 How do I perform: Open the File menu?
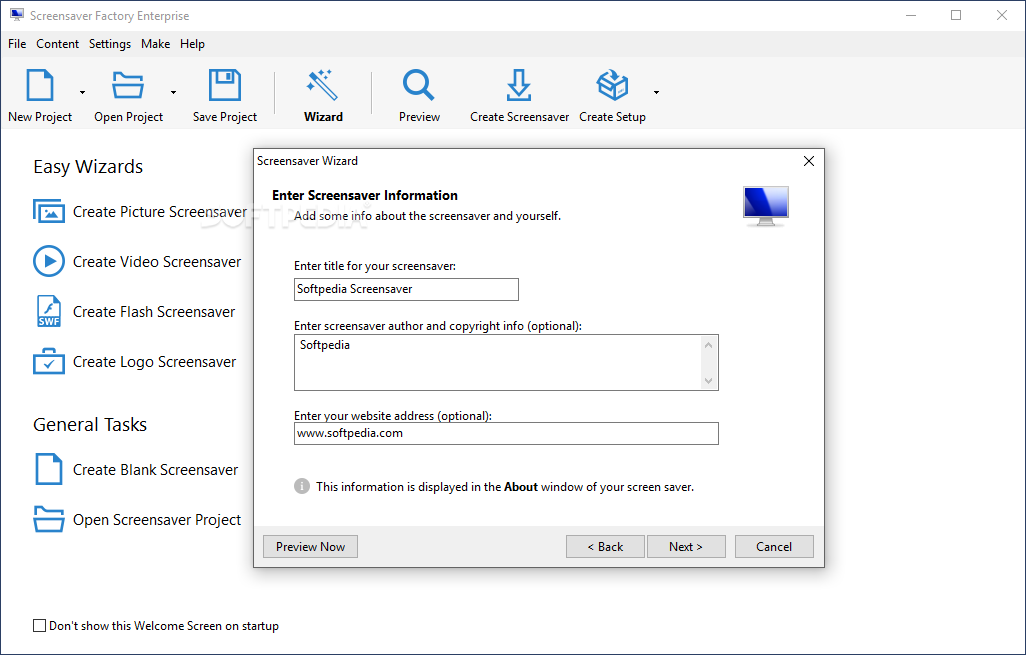(17, 44)
